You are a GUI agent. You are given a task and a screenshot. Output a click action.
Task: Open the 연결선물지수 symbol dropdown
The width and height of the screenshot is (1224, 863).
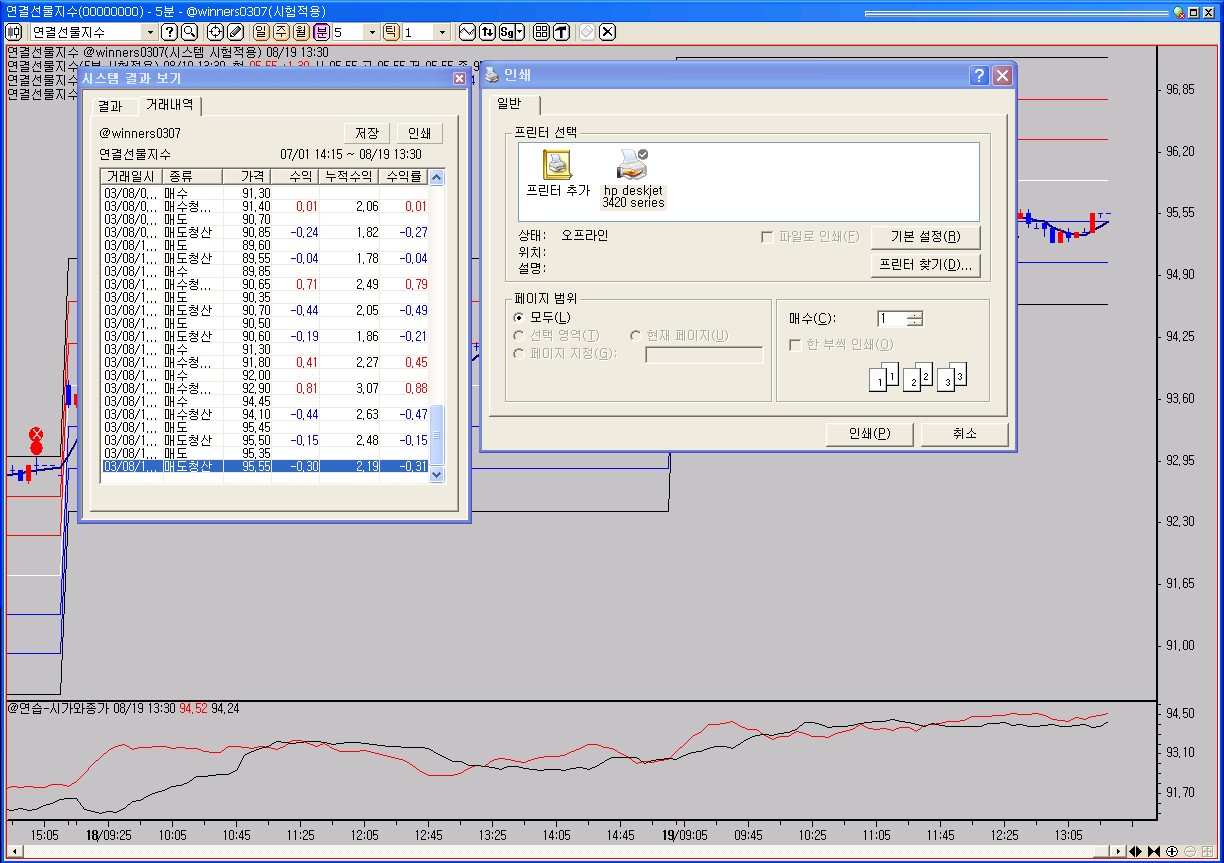coord(150,32)
